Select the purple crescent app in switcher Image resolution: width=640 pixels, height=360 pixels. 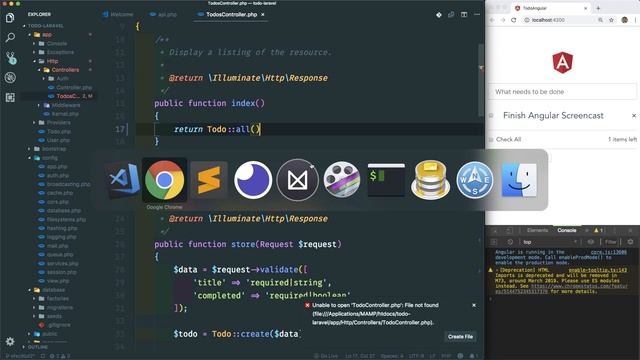tap(253, 180)
